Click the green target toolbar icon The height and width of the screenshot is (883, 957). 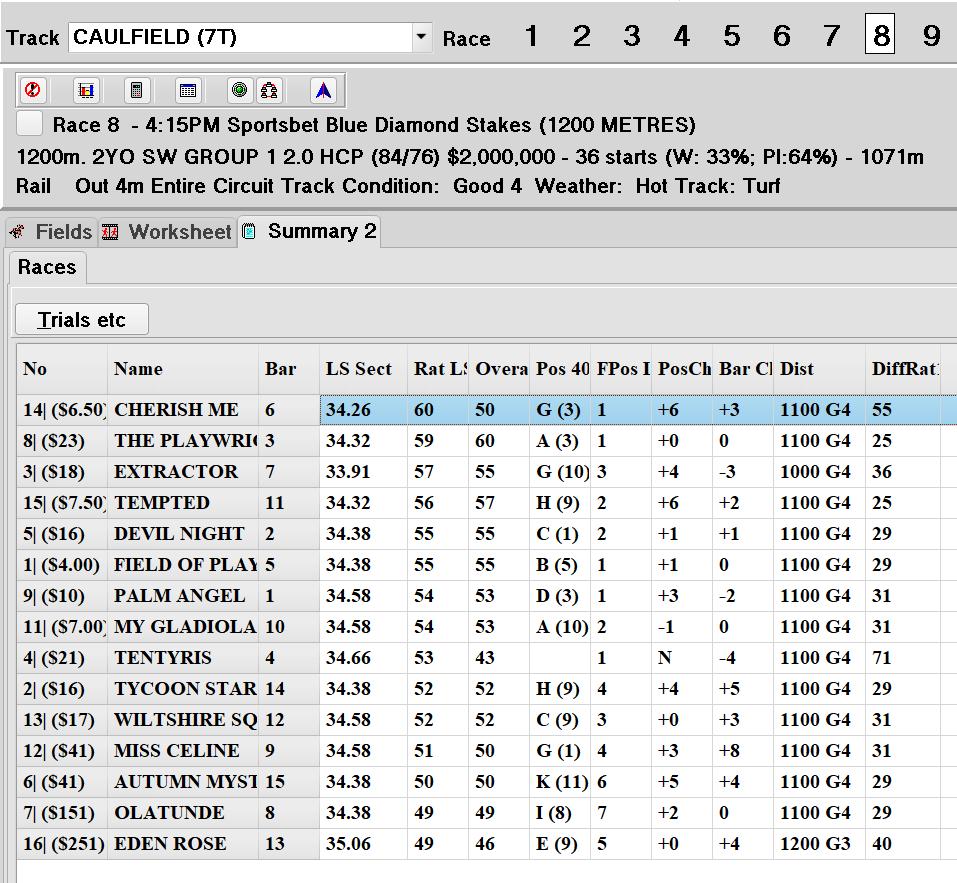click(x=239, y=91)
